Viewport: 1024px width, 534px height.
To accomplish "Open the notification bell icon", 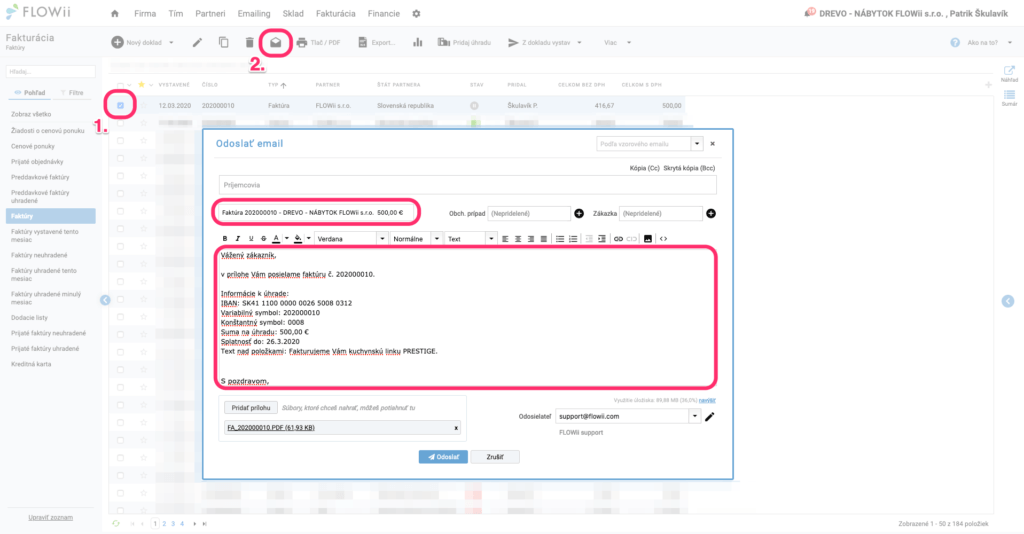I will [x=810, y=12].
